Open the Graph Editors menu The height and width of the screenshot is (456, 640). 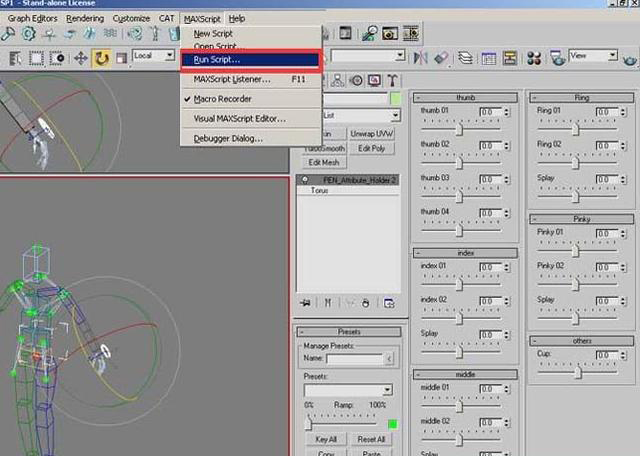[x=32, y=19]
